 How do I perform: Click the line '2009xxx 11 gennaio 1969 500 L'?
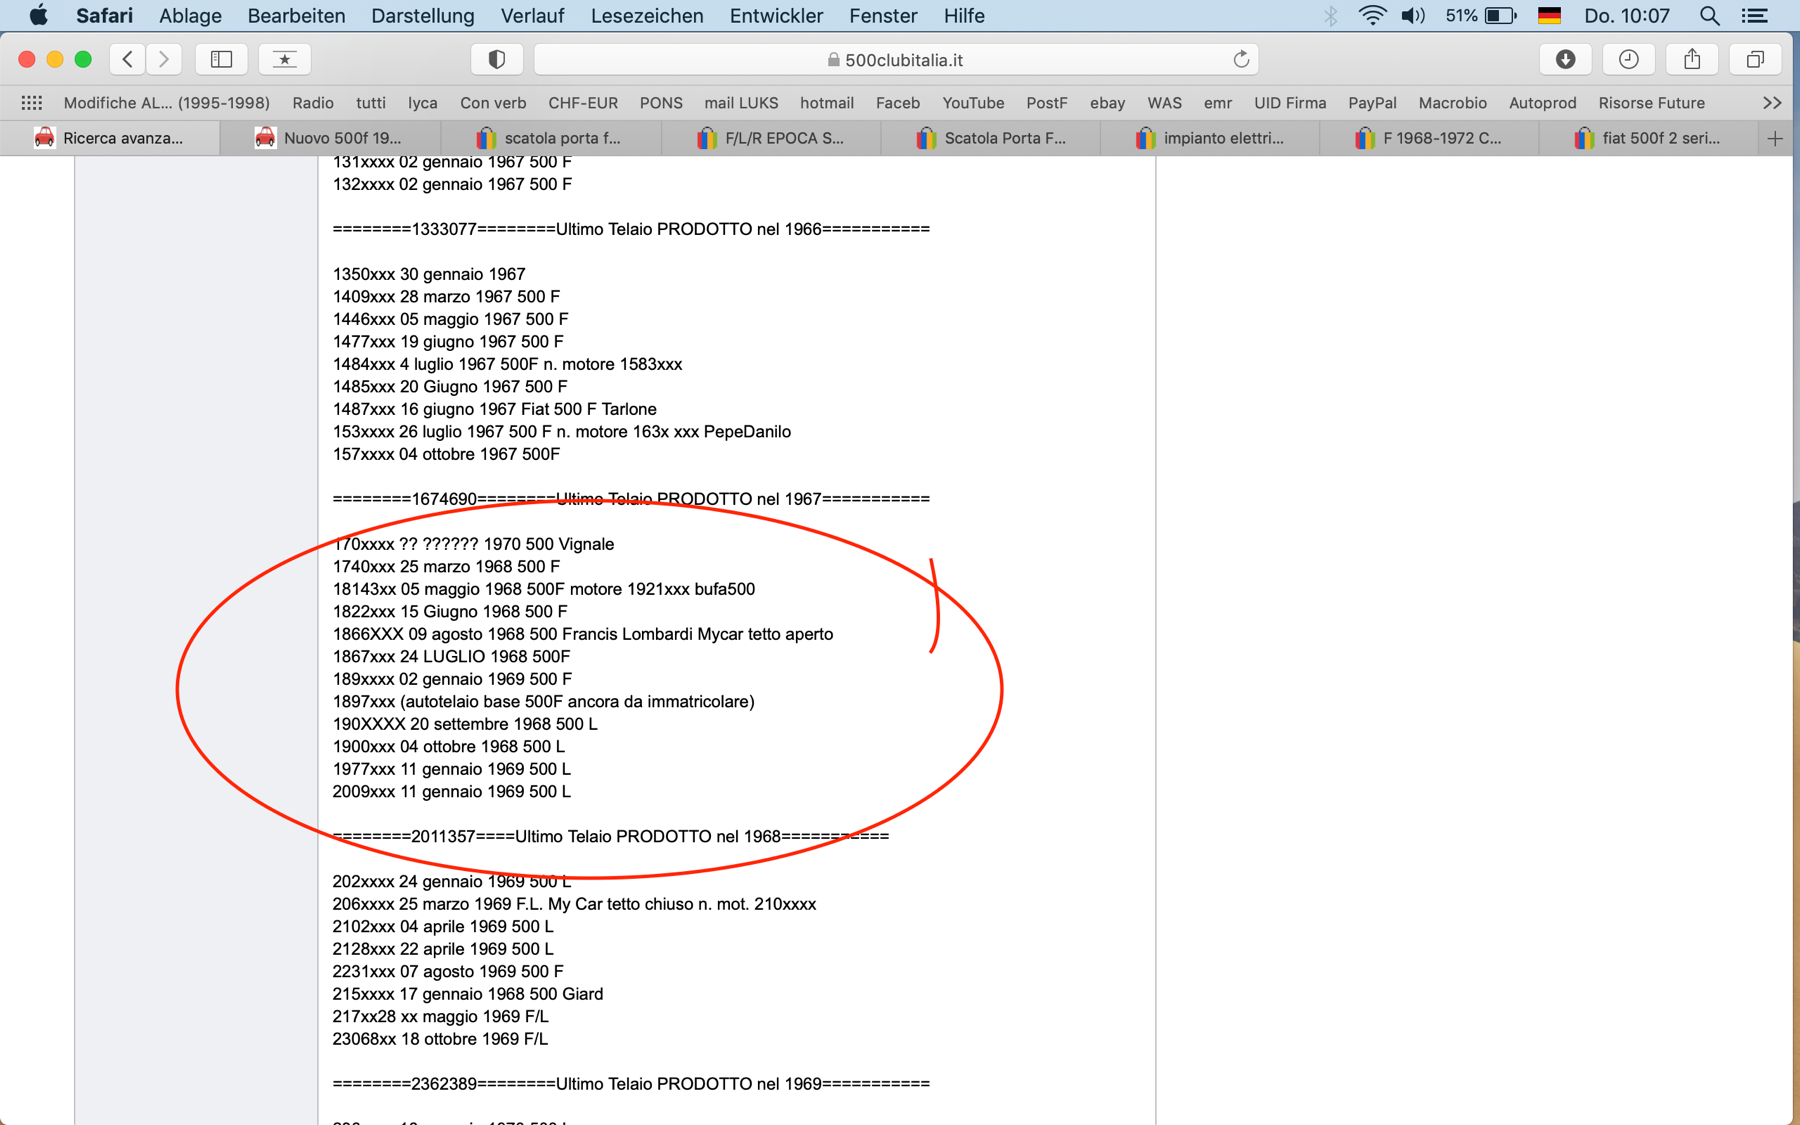pos(451,791)
